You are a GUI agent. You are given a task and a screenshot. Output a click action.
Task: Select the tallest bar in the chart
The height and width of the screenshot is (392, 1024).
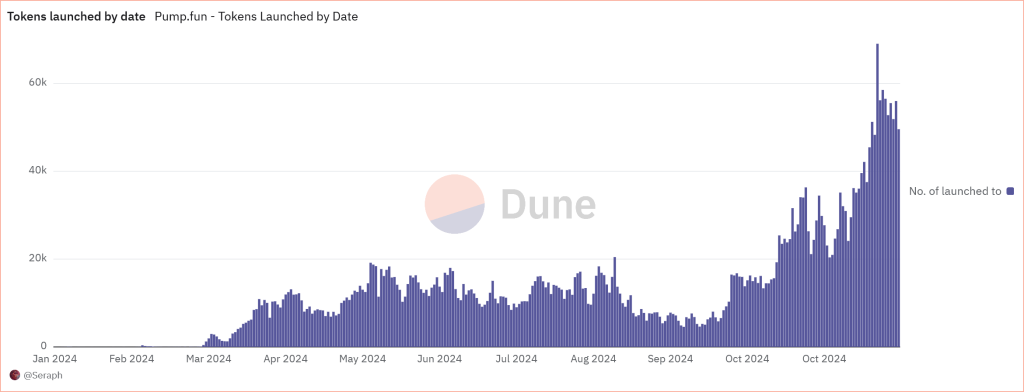pos(877,195)
